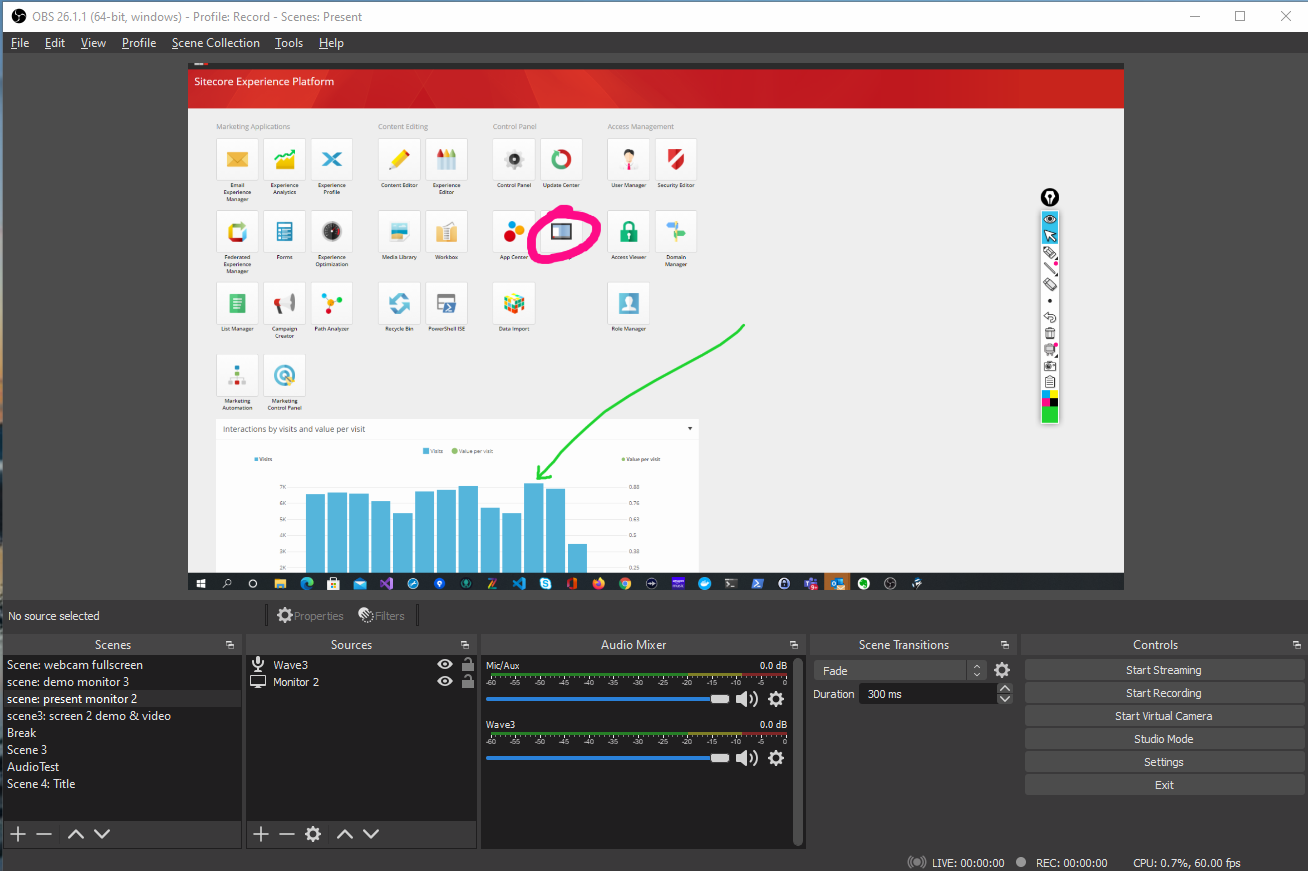
Task: Toggle visibility of Monitor 2 source
Action: click(x=445, y=682)
